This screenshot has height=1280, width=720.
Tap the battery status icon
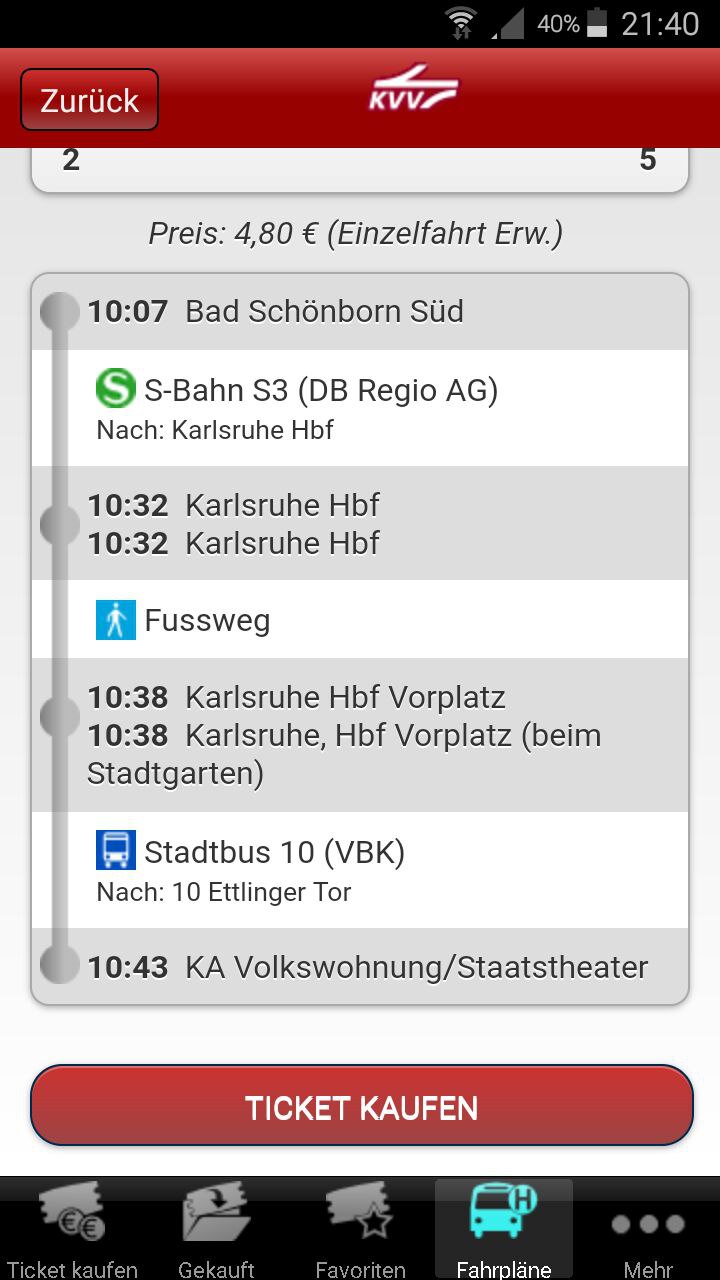pos(597,23)
